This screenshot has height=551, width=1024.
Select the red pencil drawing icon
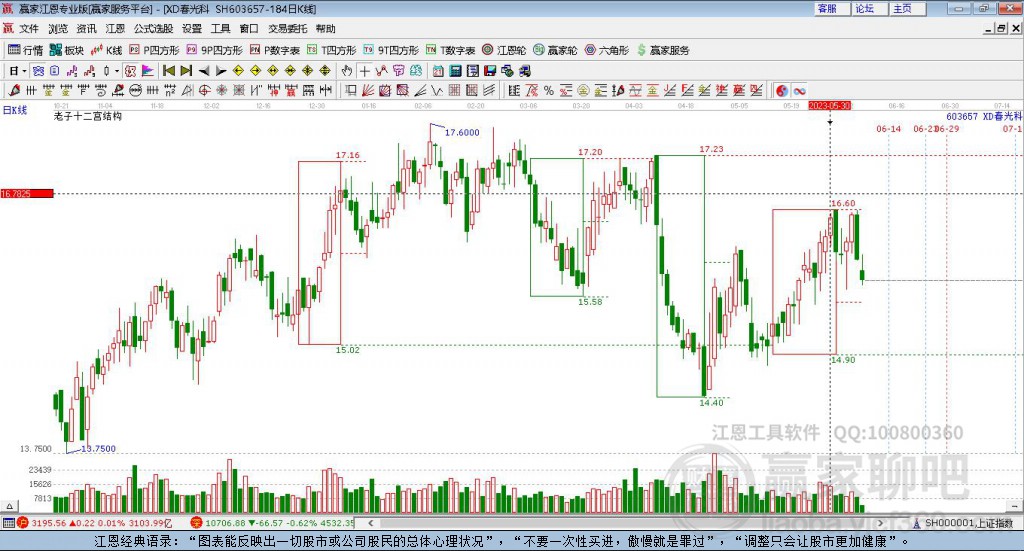click(14, 91)
